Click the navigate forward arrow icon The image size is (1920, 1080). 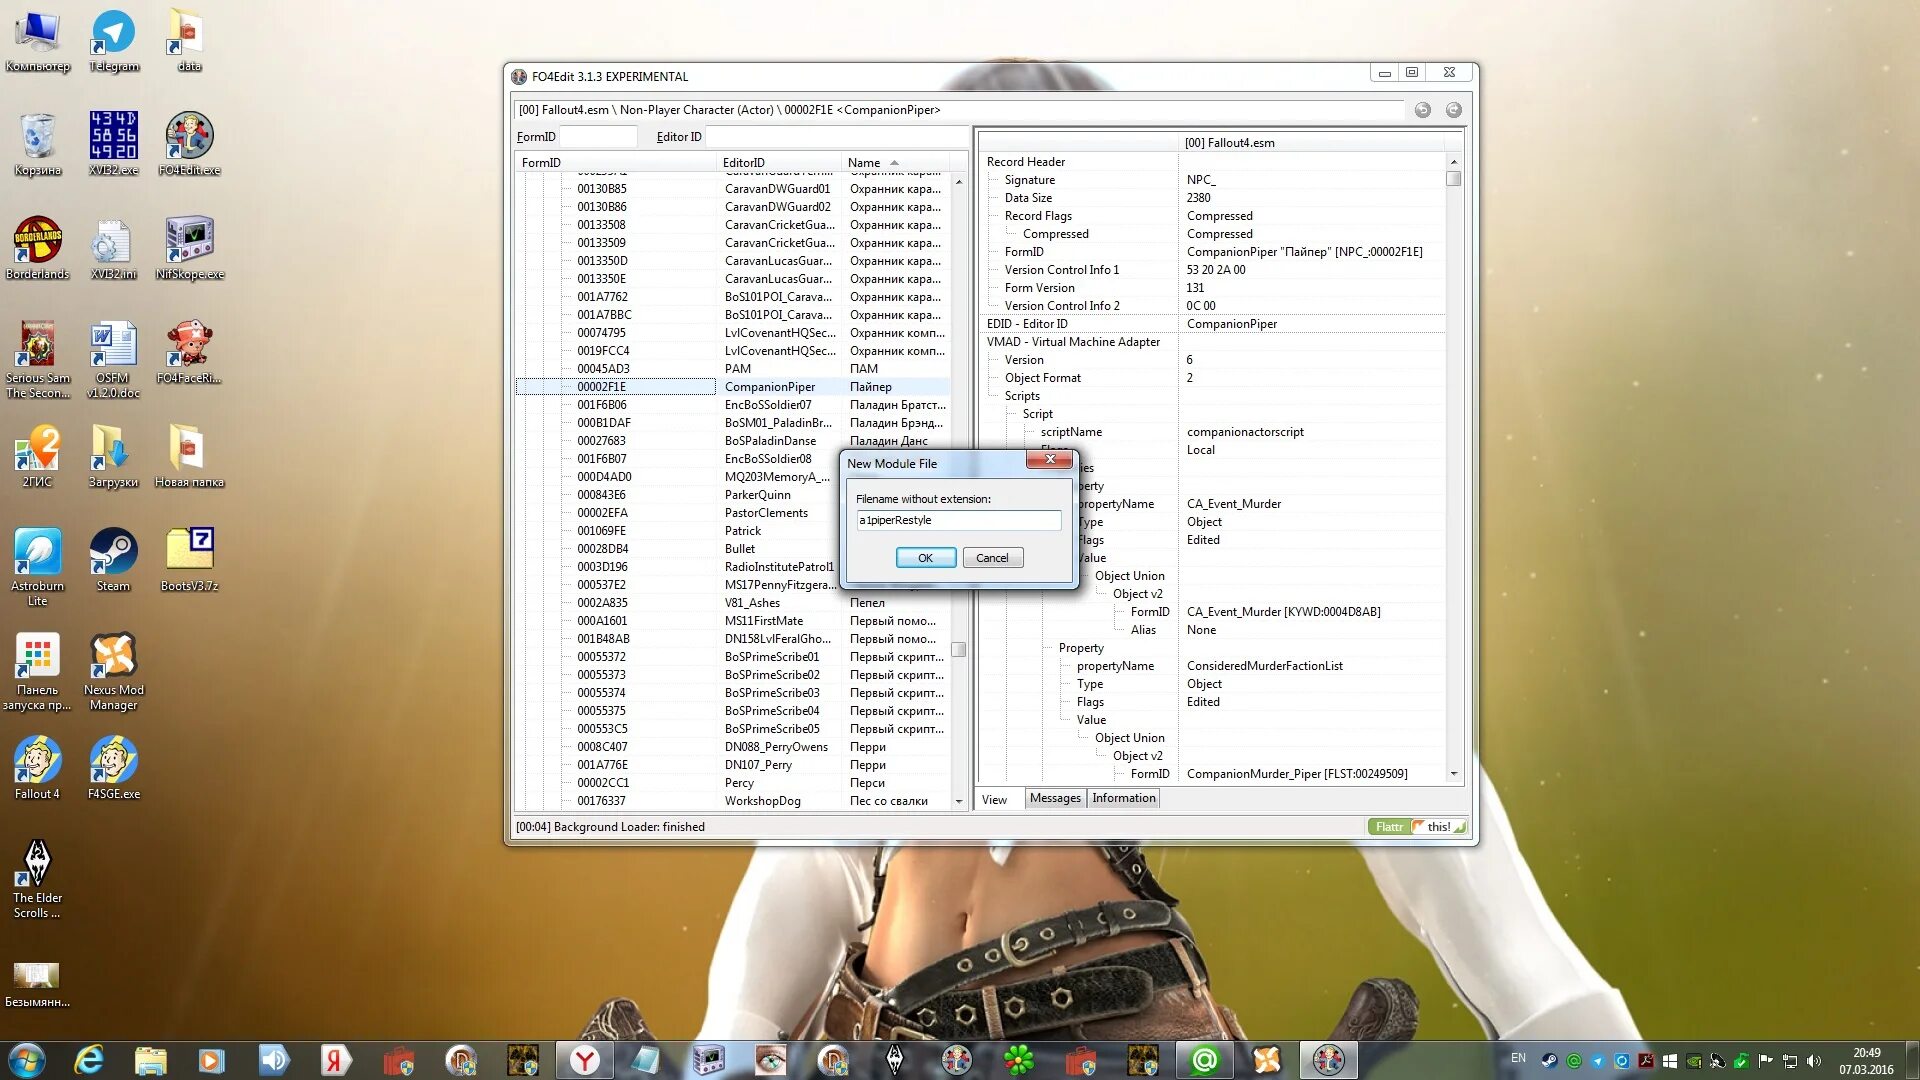(1453, 110)
